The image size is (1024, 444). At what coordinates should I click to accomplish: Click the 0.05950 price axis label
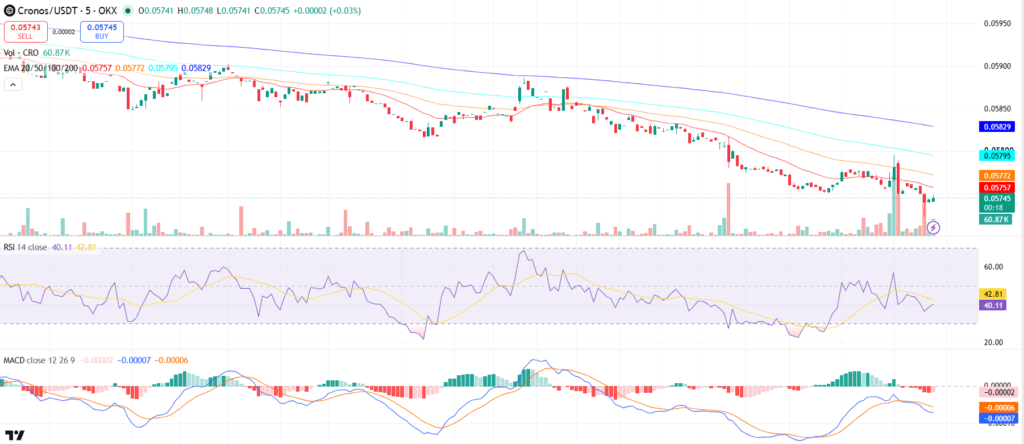pos(997,23)
